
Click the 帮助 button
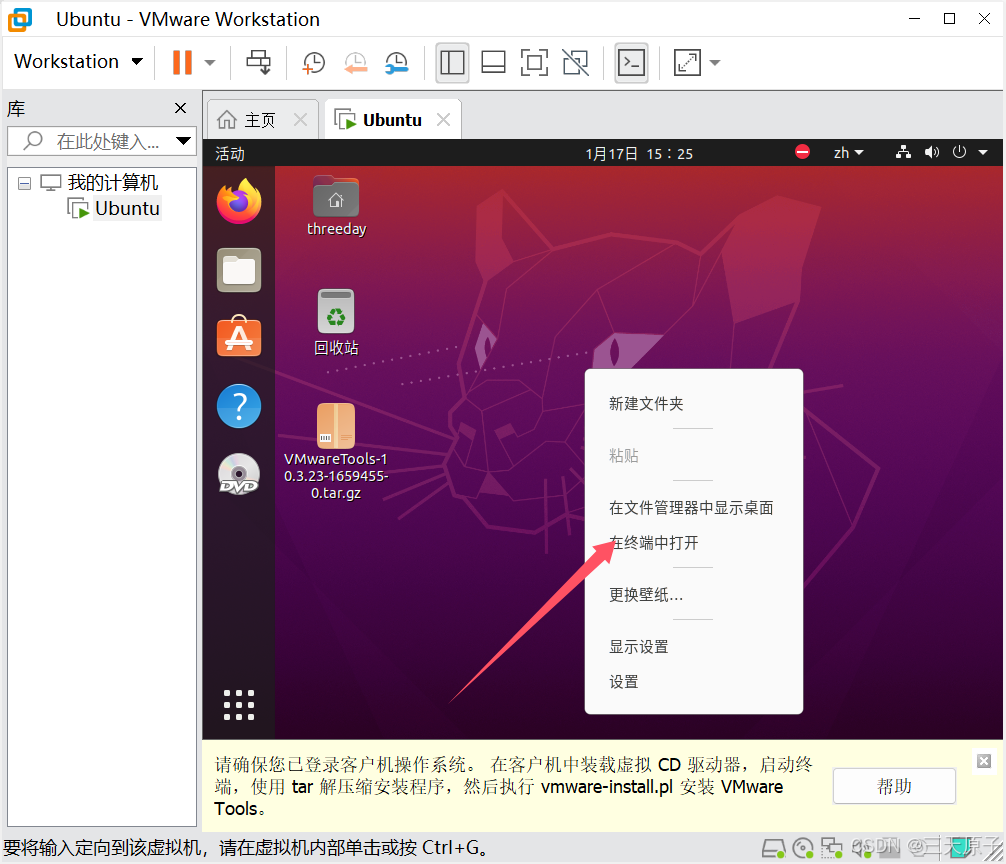pyautogui.click(x=893, y=786)
